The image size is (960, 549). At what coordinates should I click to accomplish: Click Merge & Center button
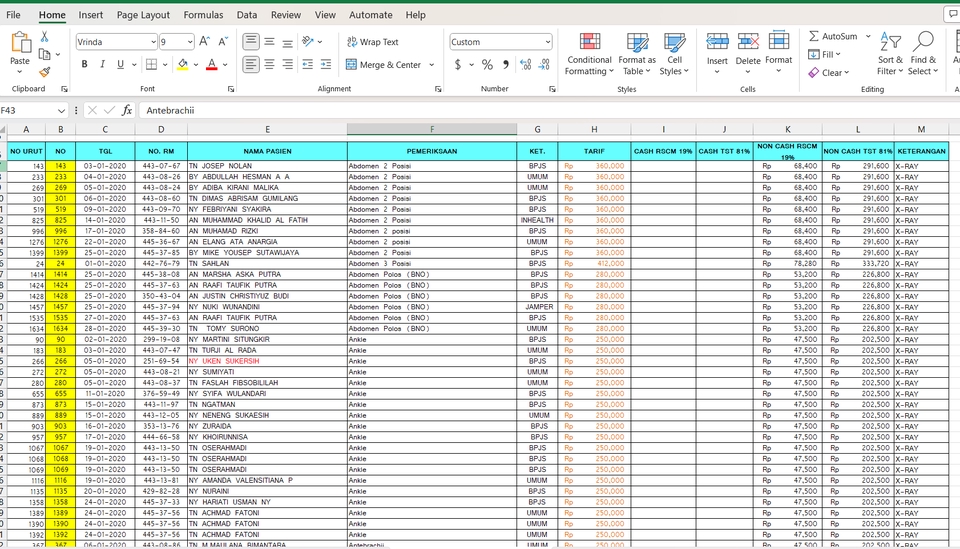click(383, 64)
